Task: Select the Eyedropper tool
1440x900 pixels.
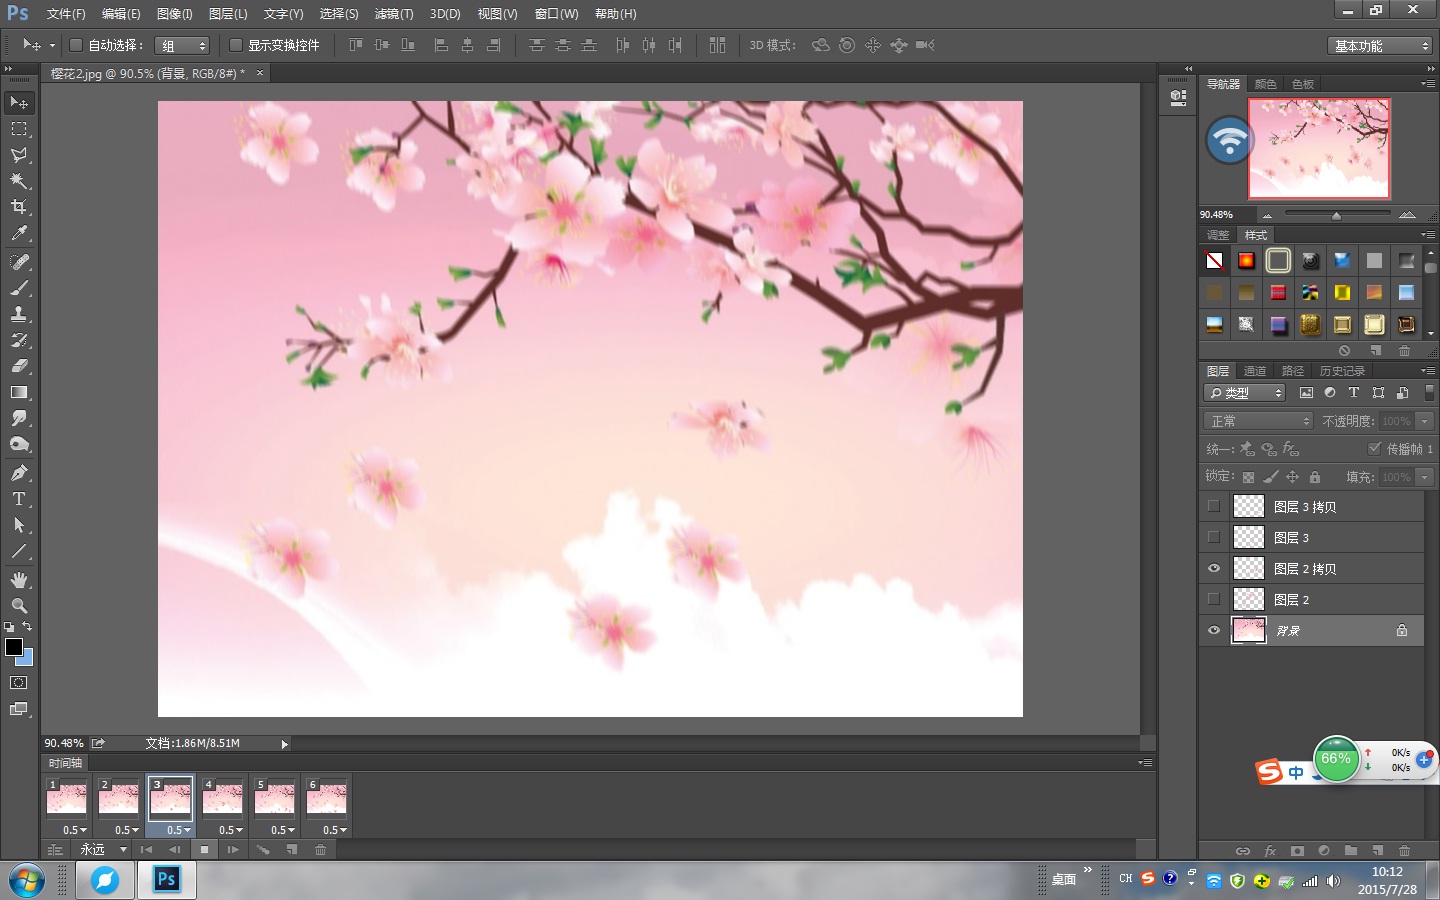Action: 19,234
